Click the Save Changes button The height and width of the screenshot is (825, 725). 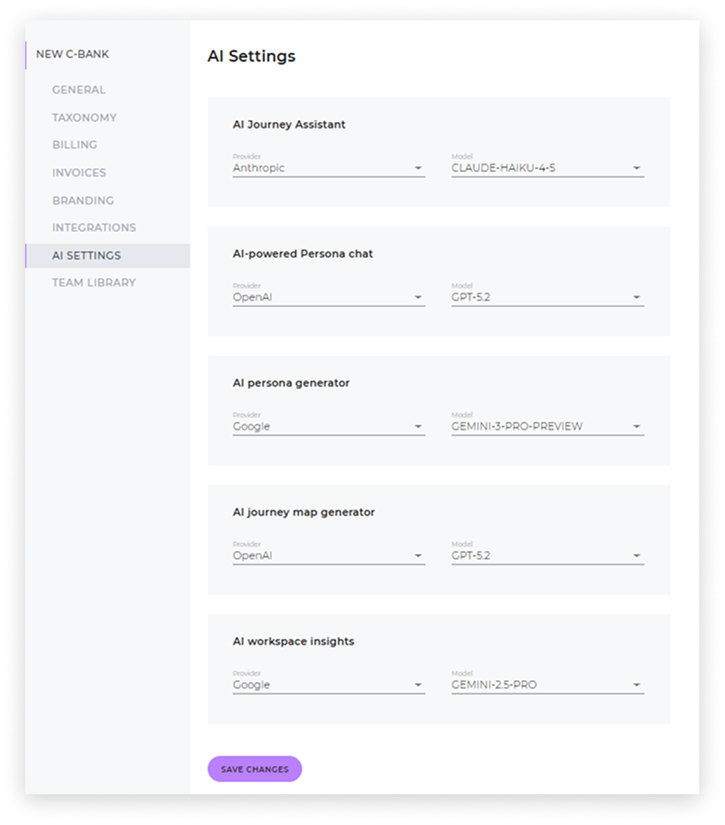click(255, 769)
